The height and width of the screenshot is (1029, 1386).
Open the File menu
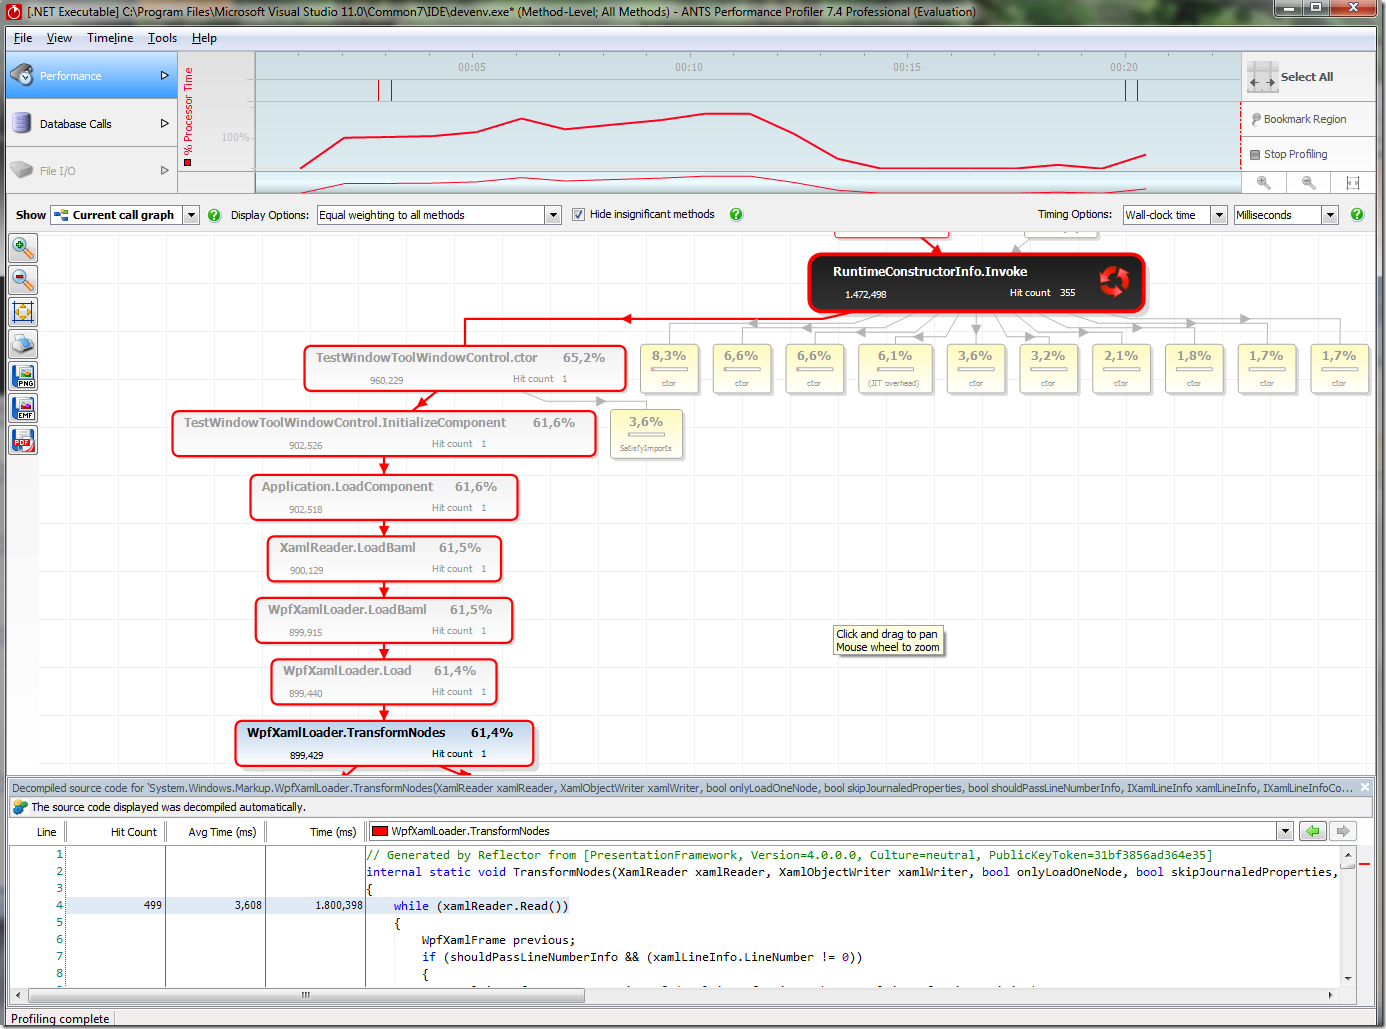coord(23,38)
